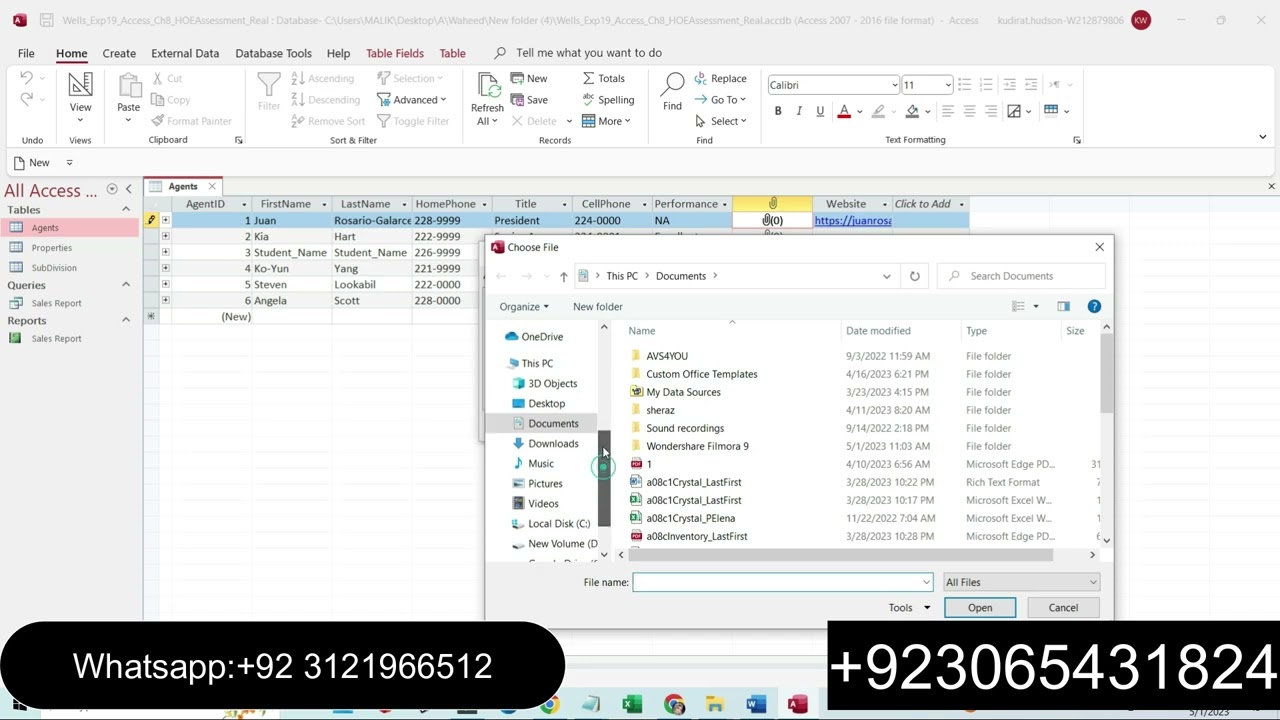The width and height of the screenshot is (1280, 720).
Task: Open the font size 11 dropdown
Action: tap(948, 85)
